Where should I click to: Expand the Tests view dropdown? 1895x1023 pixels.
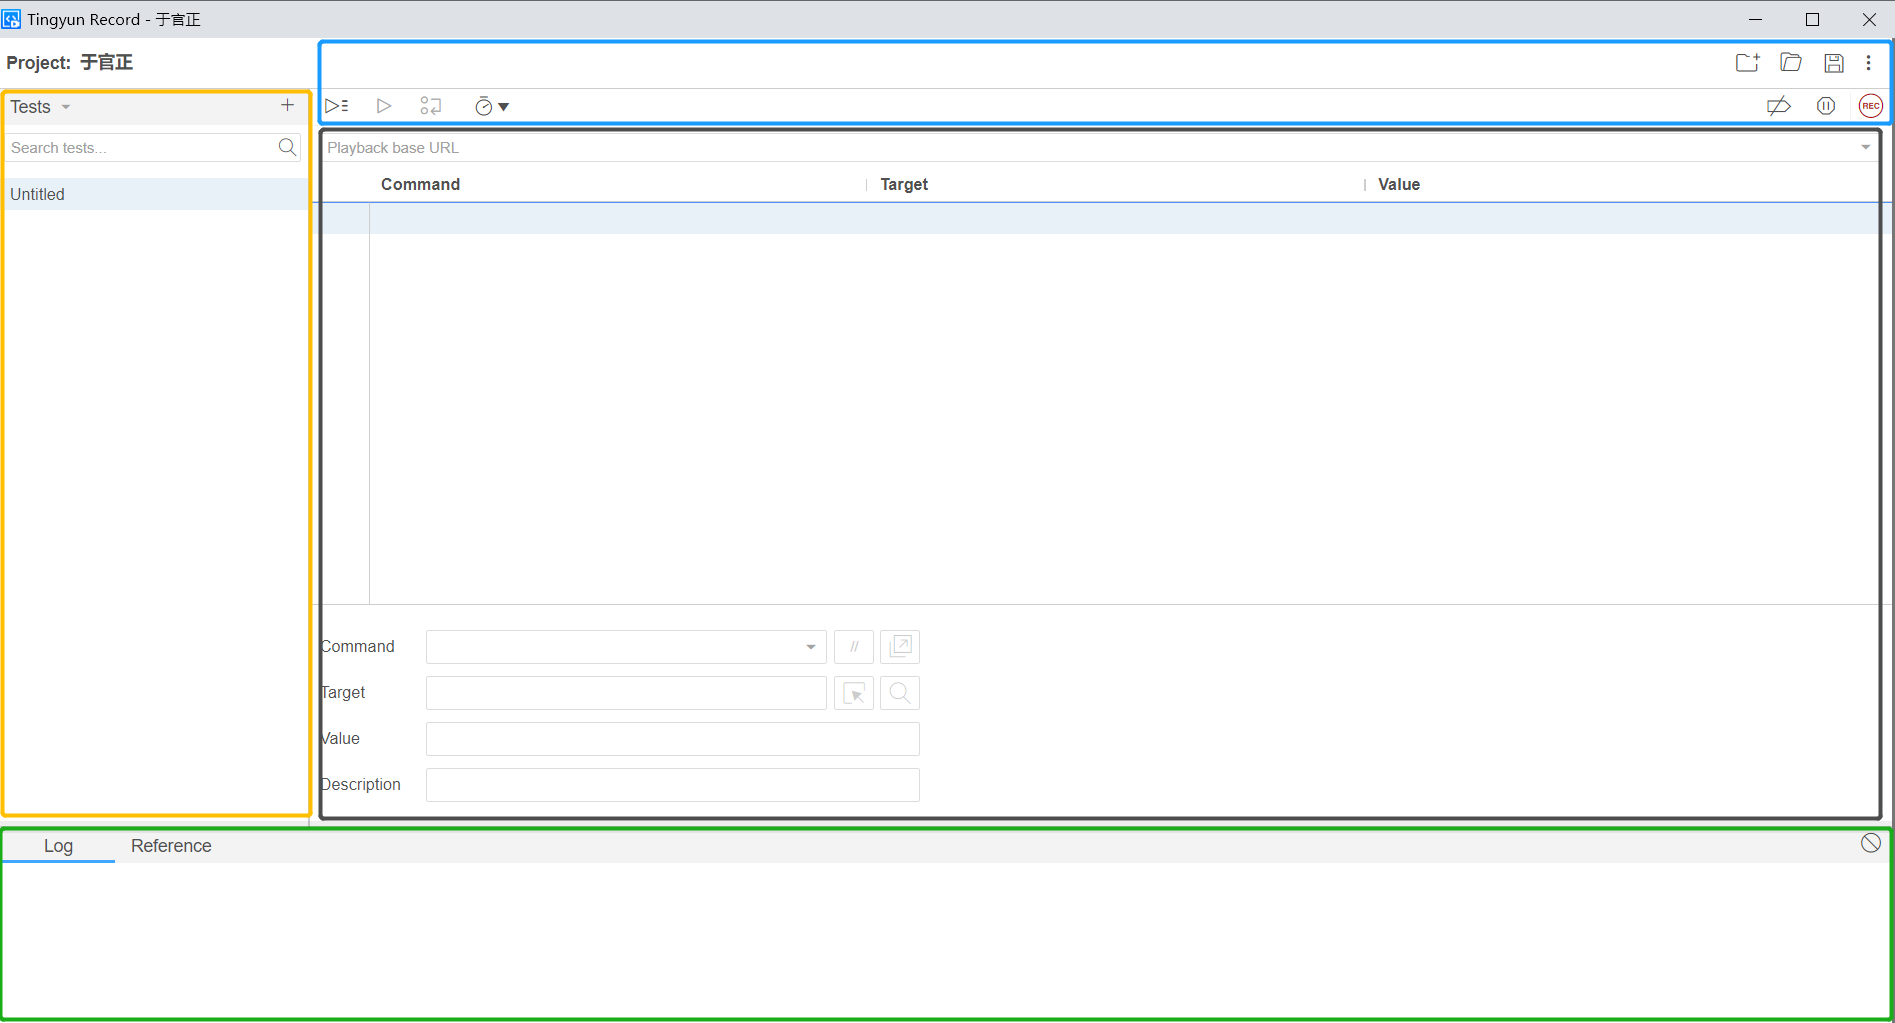pyautogui.click(x=40, y=107)
